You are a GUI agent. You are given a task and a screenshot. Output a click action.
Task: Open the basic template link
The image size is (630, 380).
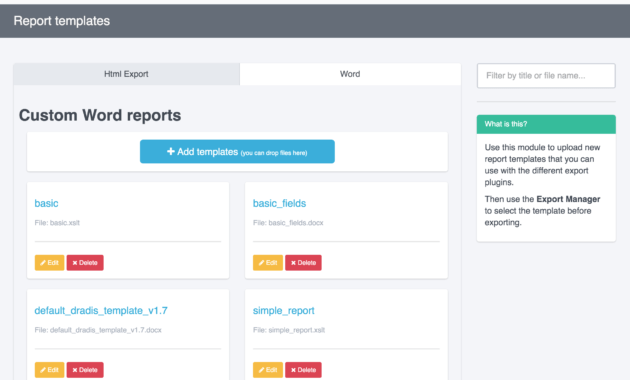pos(46,203)
